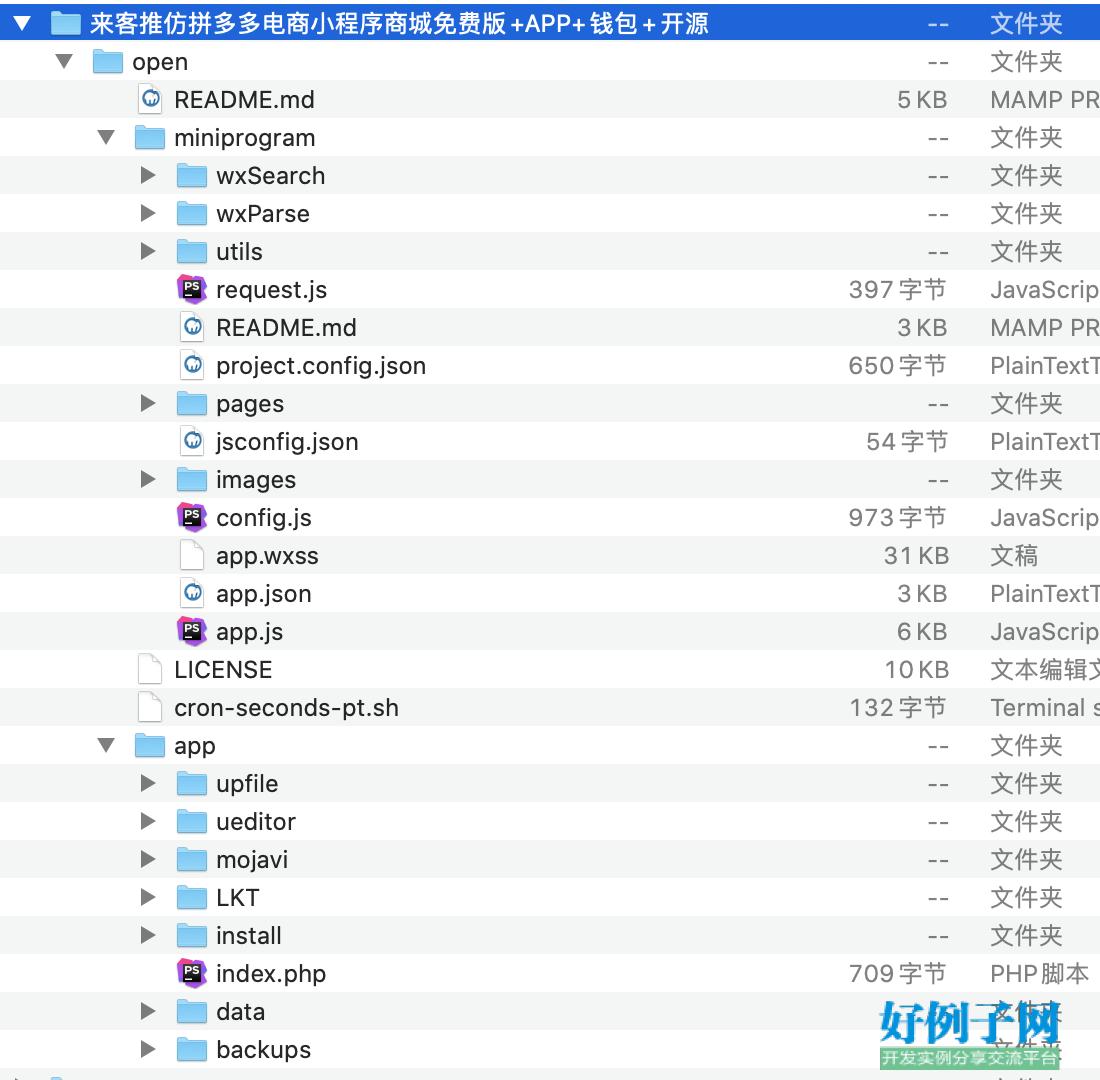
Task: Select the ueditor folder icon
Action: pos(192,821)
